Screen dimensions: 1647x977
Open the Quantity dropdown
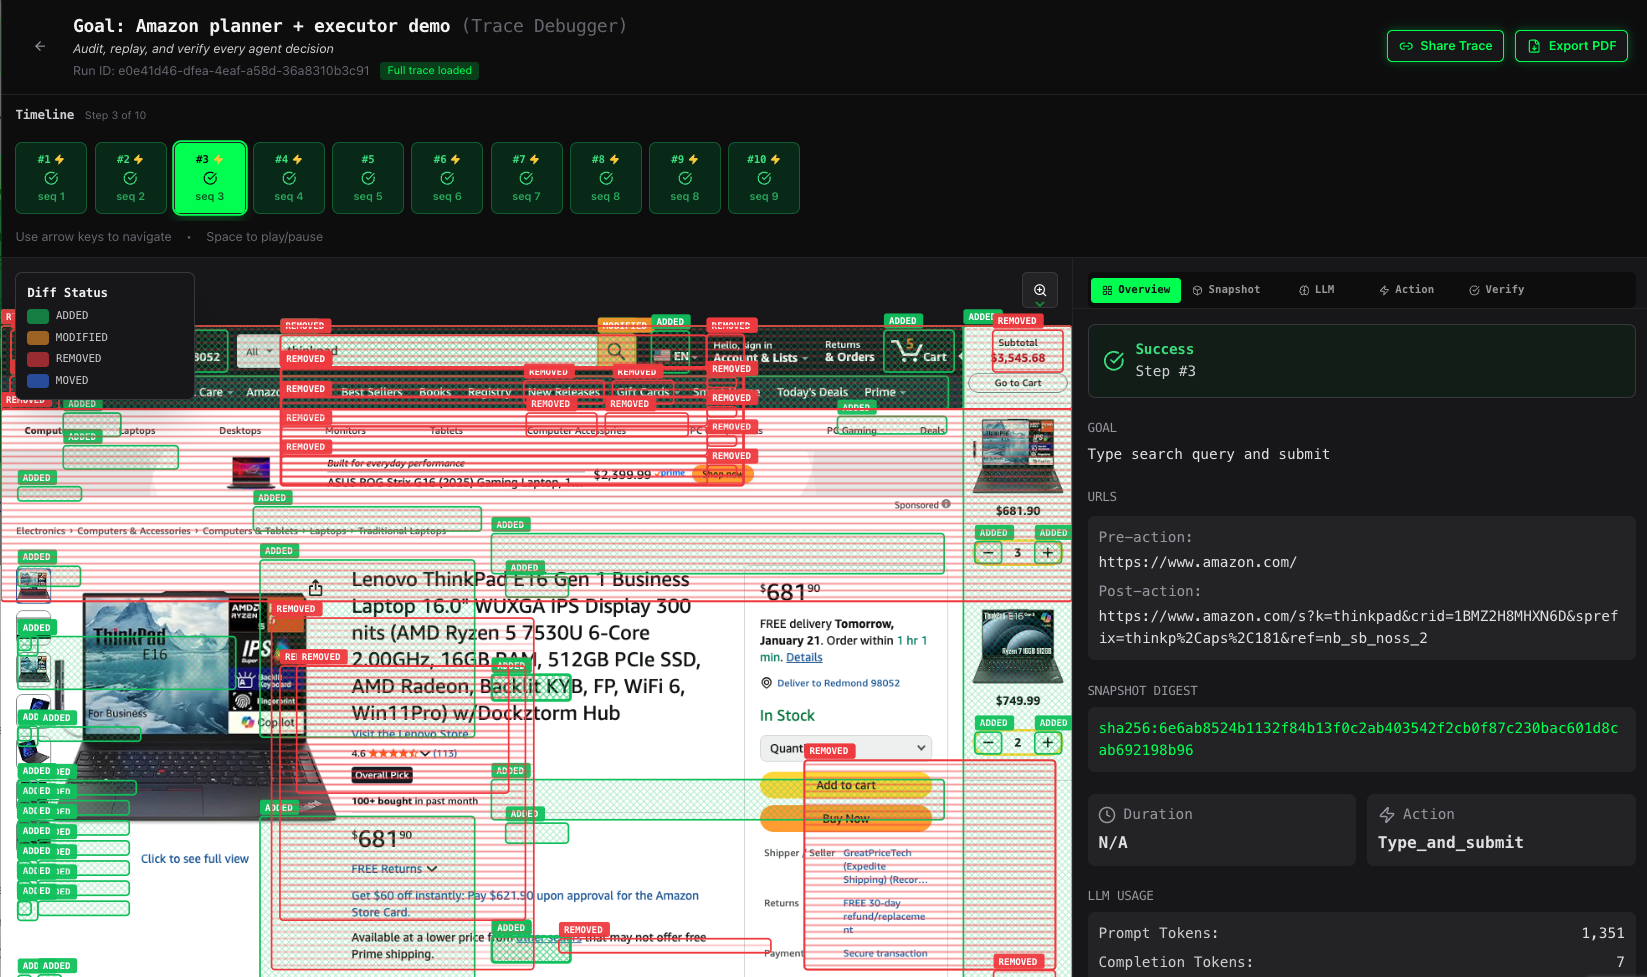(846, 748)
